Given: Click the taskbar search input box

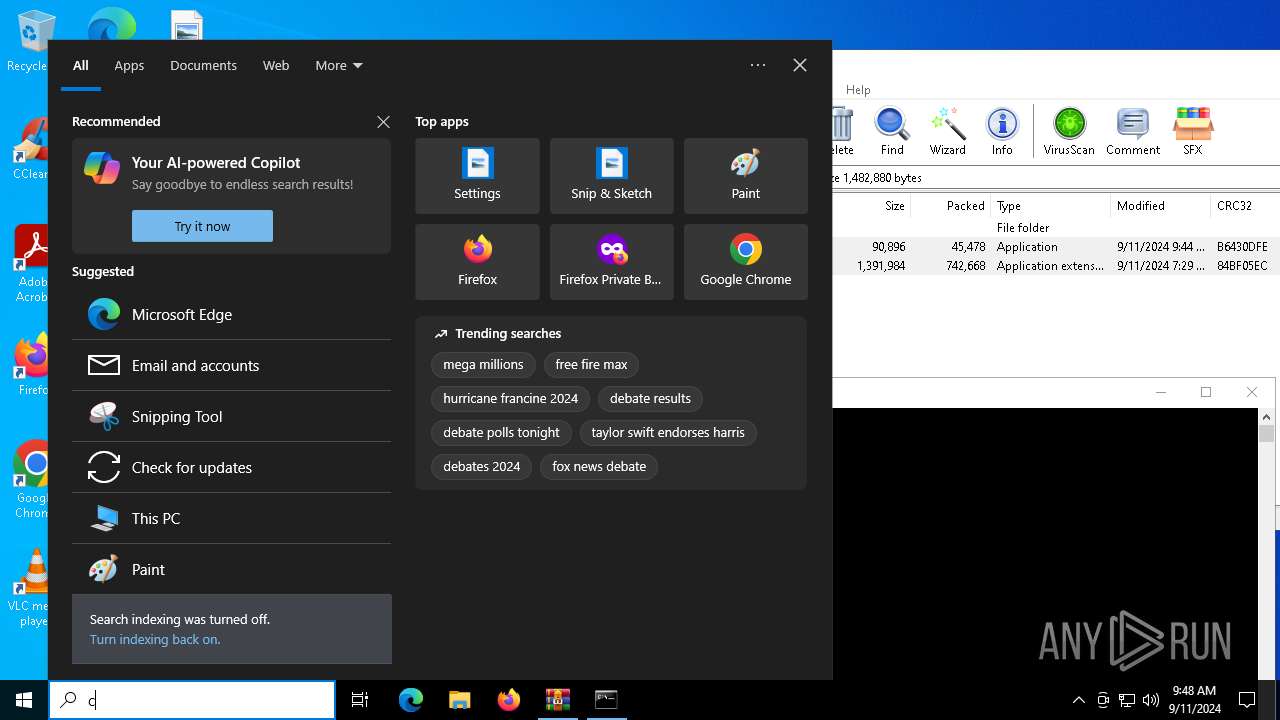Looking at the screenshot, I should coord(192,700).
